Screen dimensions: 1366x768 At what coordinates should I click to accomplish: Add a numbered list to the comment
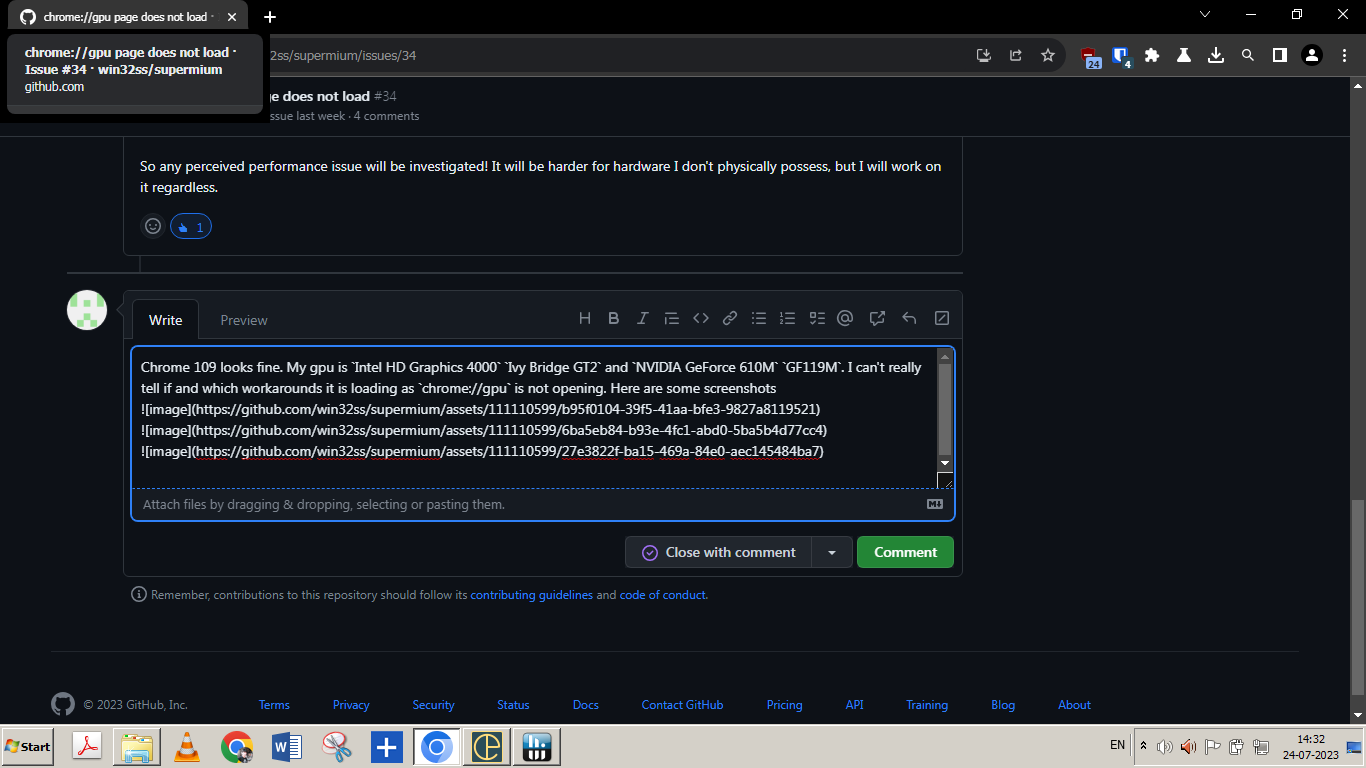788,318
